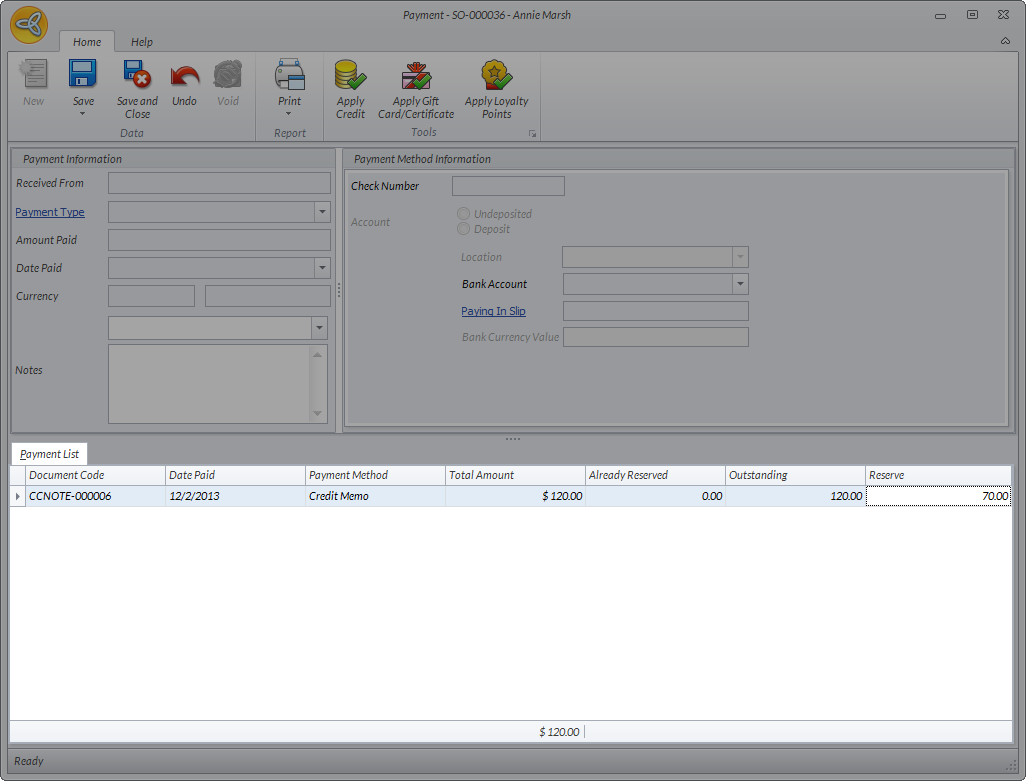Click the Check Number input field
The image size is (1026, 781).
[x=508, y=186]
